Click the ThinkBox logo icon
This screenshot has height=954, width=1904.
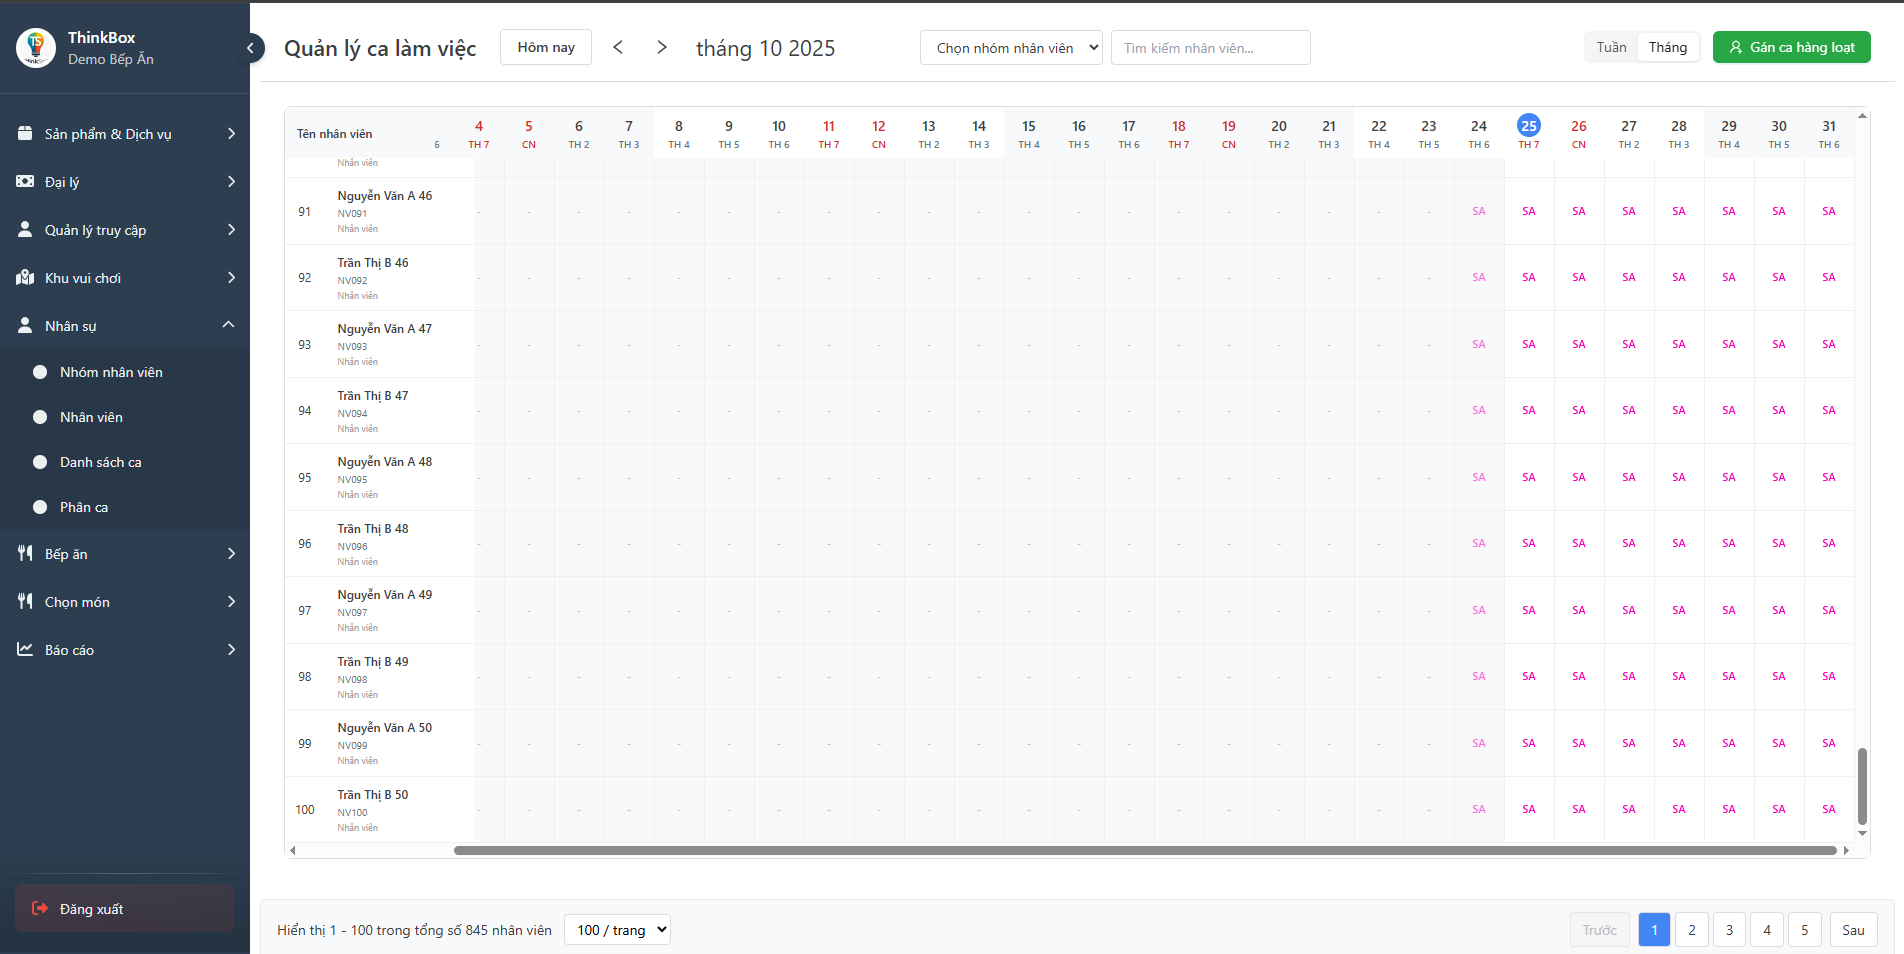tap(36, 48)
